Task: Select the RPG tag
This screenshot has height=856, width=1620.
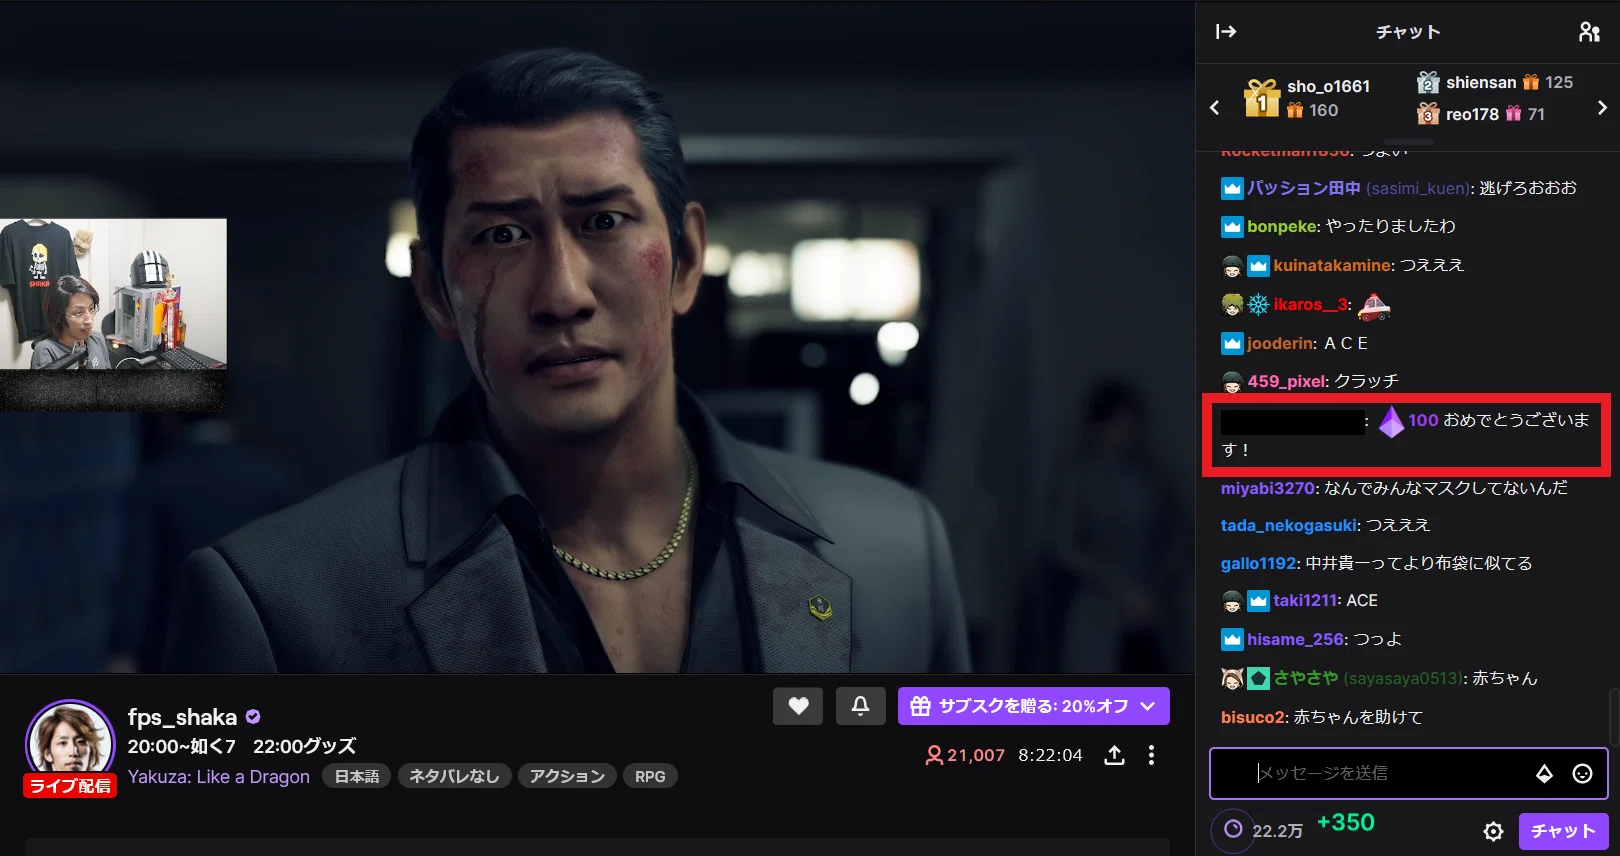Action: (650, 776)
